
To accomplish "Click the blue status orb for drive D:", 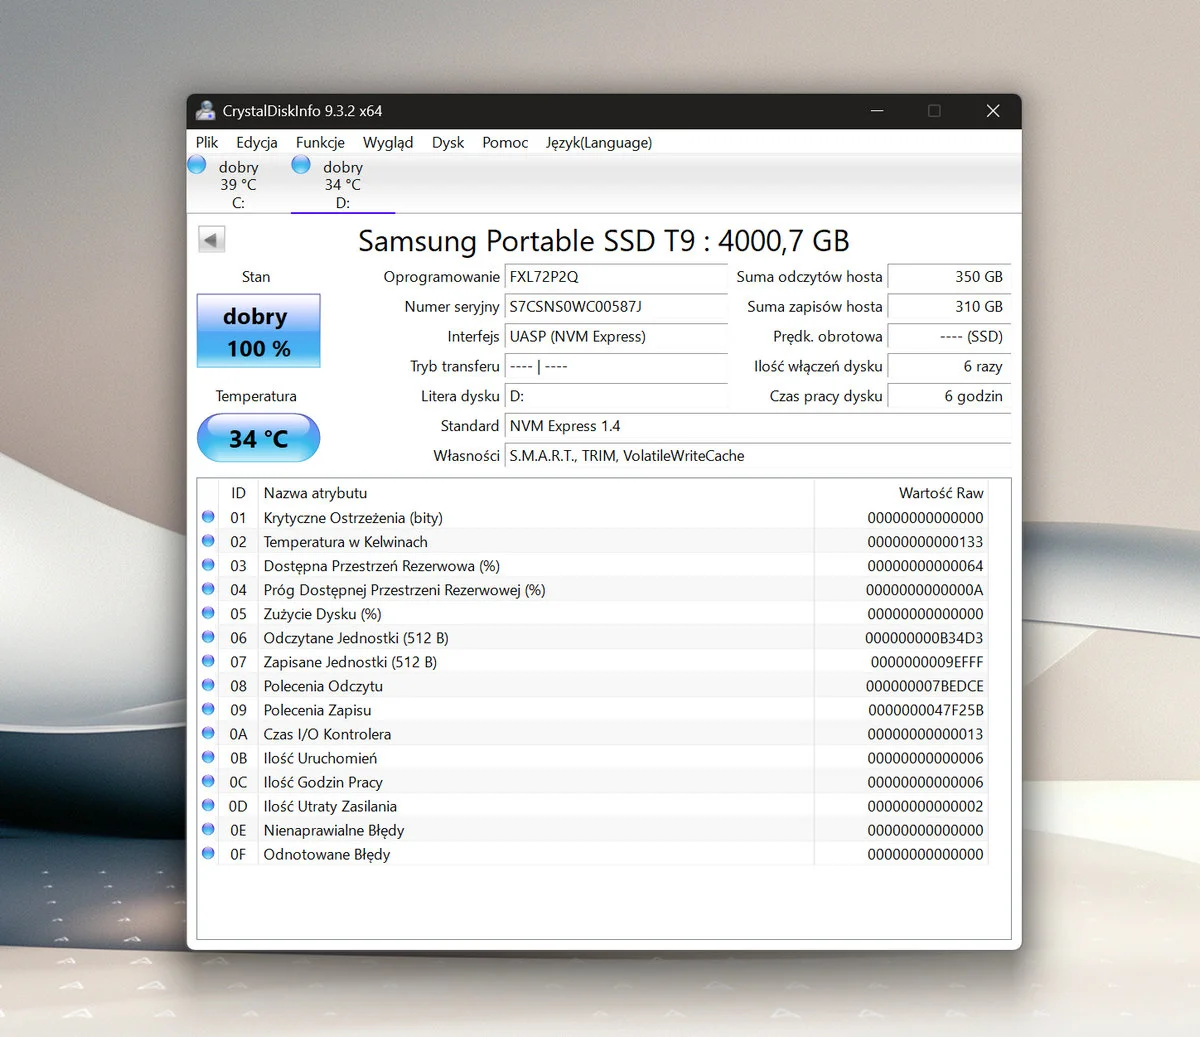I will point(301,165).
